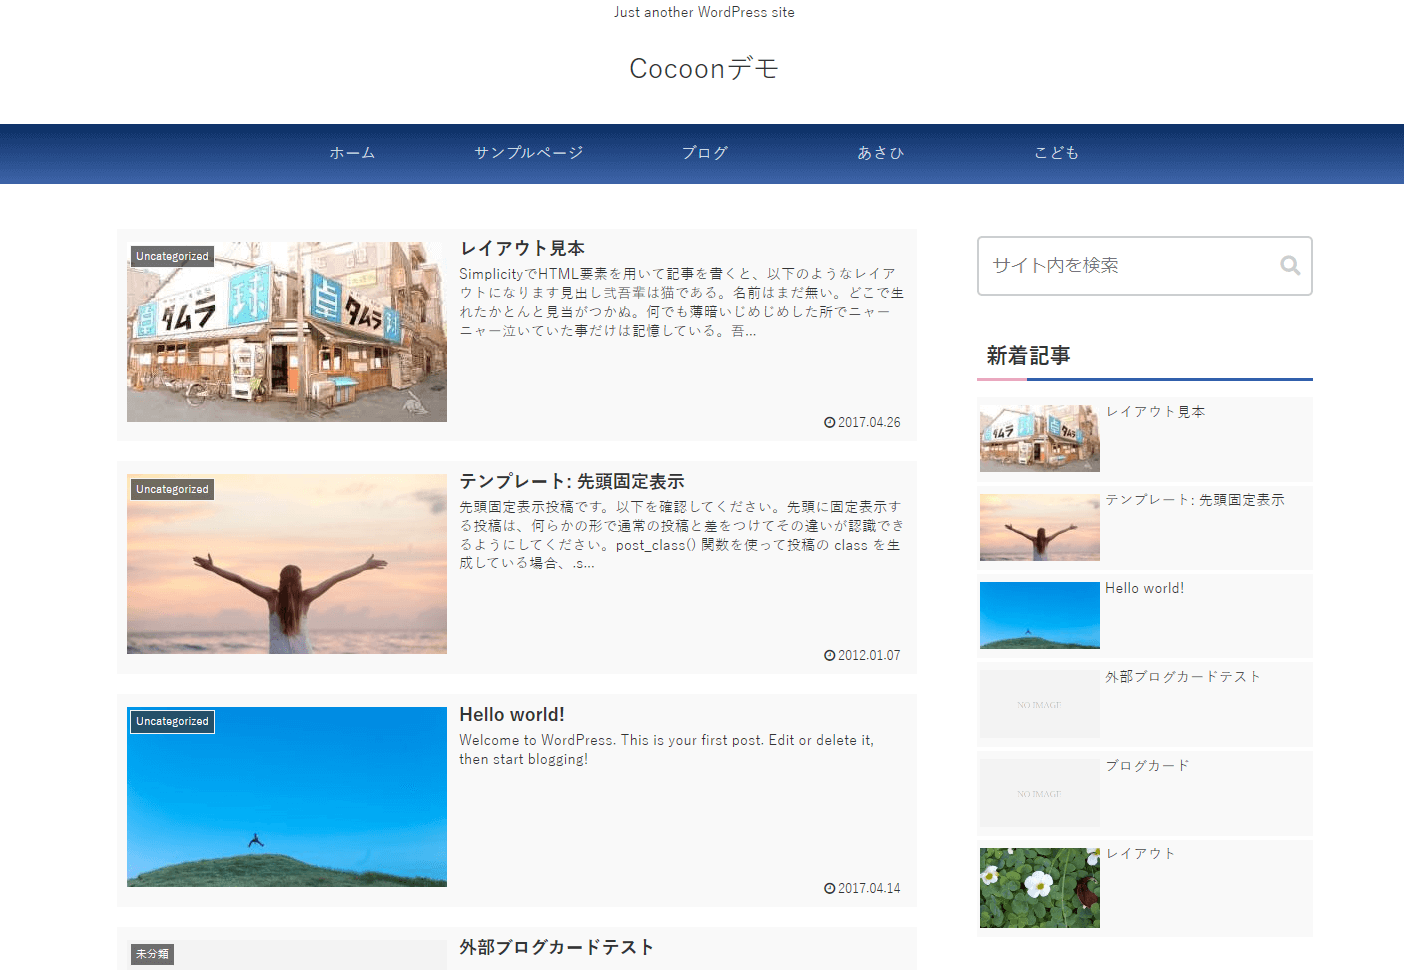Viewport: 1404px width, 970px height.
Task: Open sidebar Hello world! recent post
Action: point(1144,588)
